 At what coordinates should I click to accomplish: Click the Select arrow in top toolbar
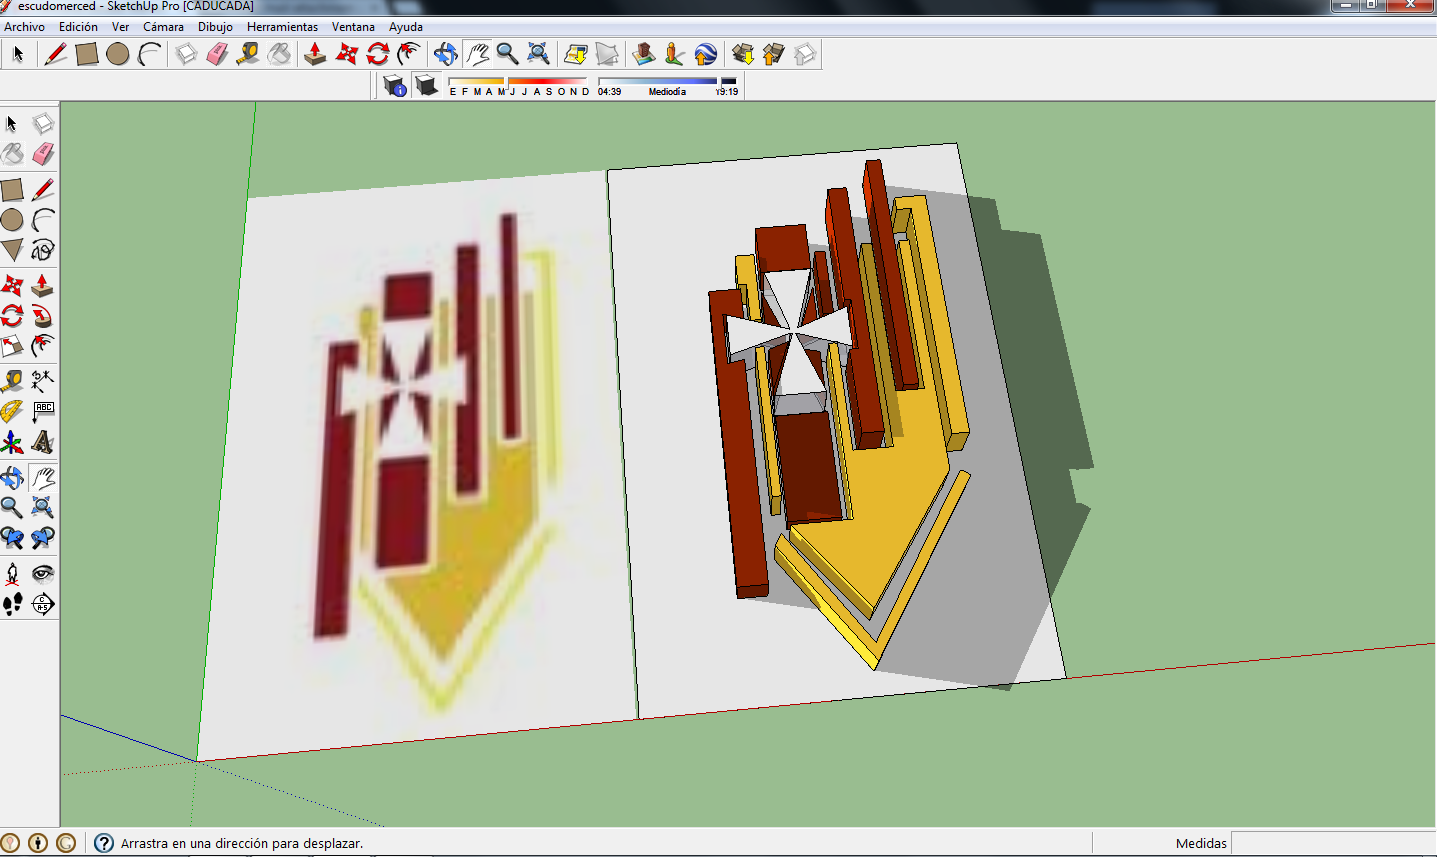pyautogui.click(x=18, y=54)
